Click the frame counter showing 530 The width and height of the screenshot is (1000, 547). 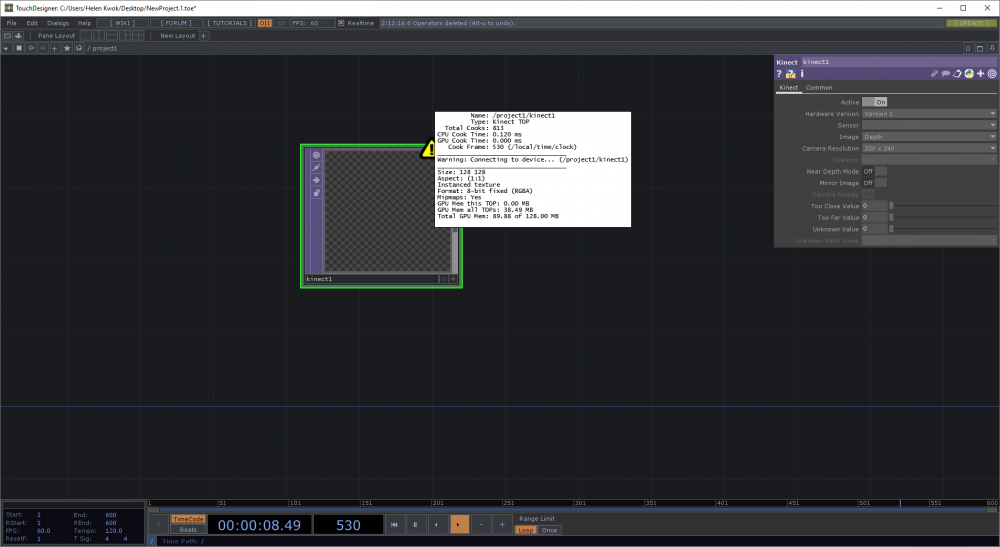348,525
